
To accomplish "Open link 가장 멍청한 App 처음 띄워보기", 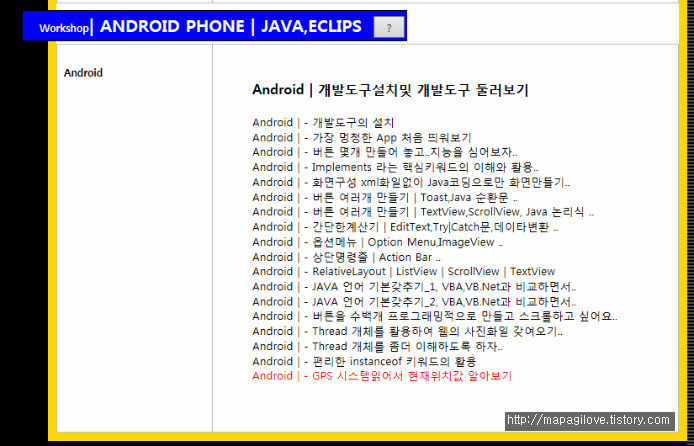I will [362, 138].
